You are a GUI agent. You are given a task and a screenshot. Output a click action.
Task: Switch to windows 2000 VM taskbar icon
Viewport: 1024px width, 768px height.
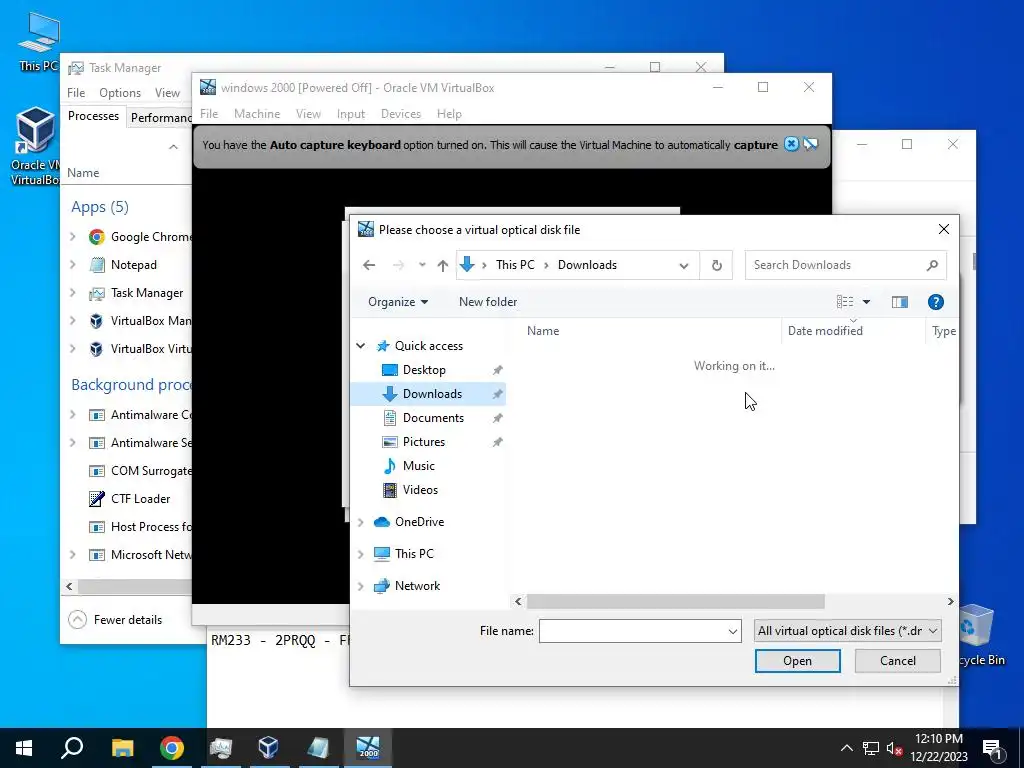tap(368, 748)
